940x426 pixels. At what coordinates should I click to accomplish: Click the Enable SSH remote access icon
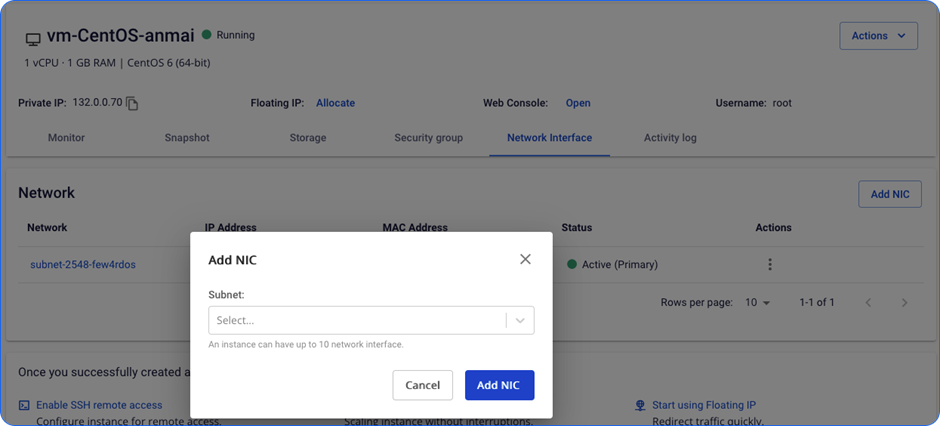point(24,405)
